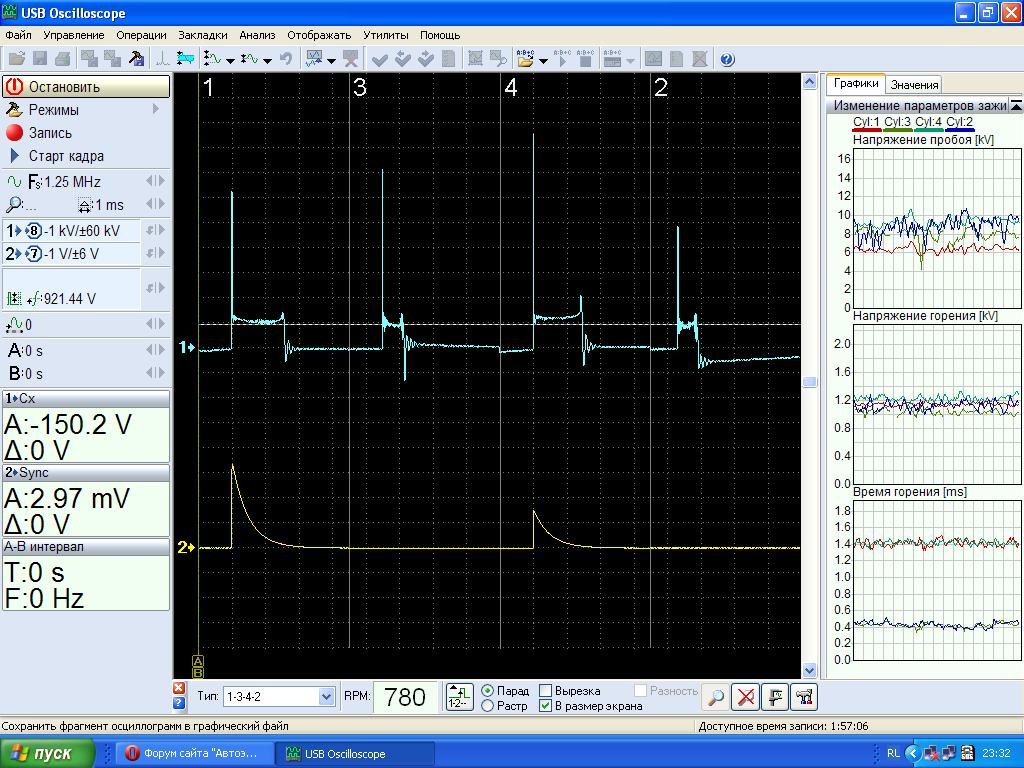Click the vertical scrollbar thumb beside the oscillogram

pos(810,382)
